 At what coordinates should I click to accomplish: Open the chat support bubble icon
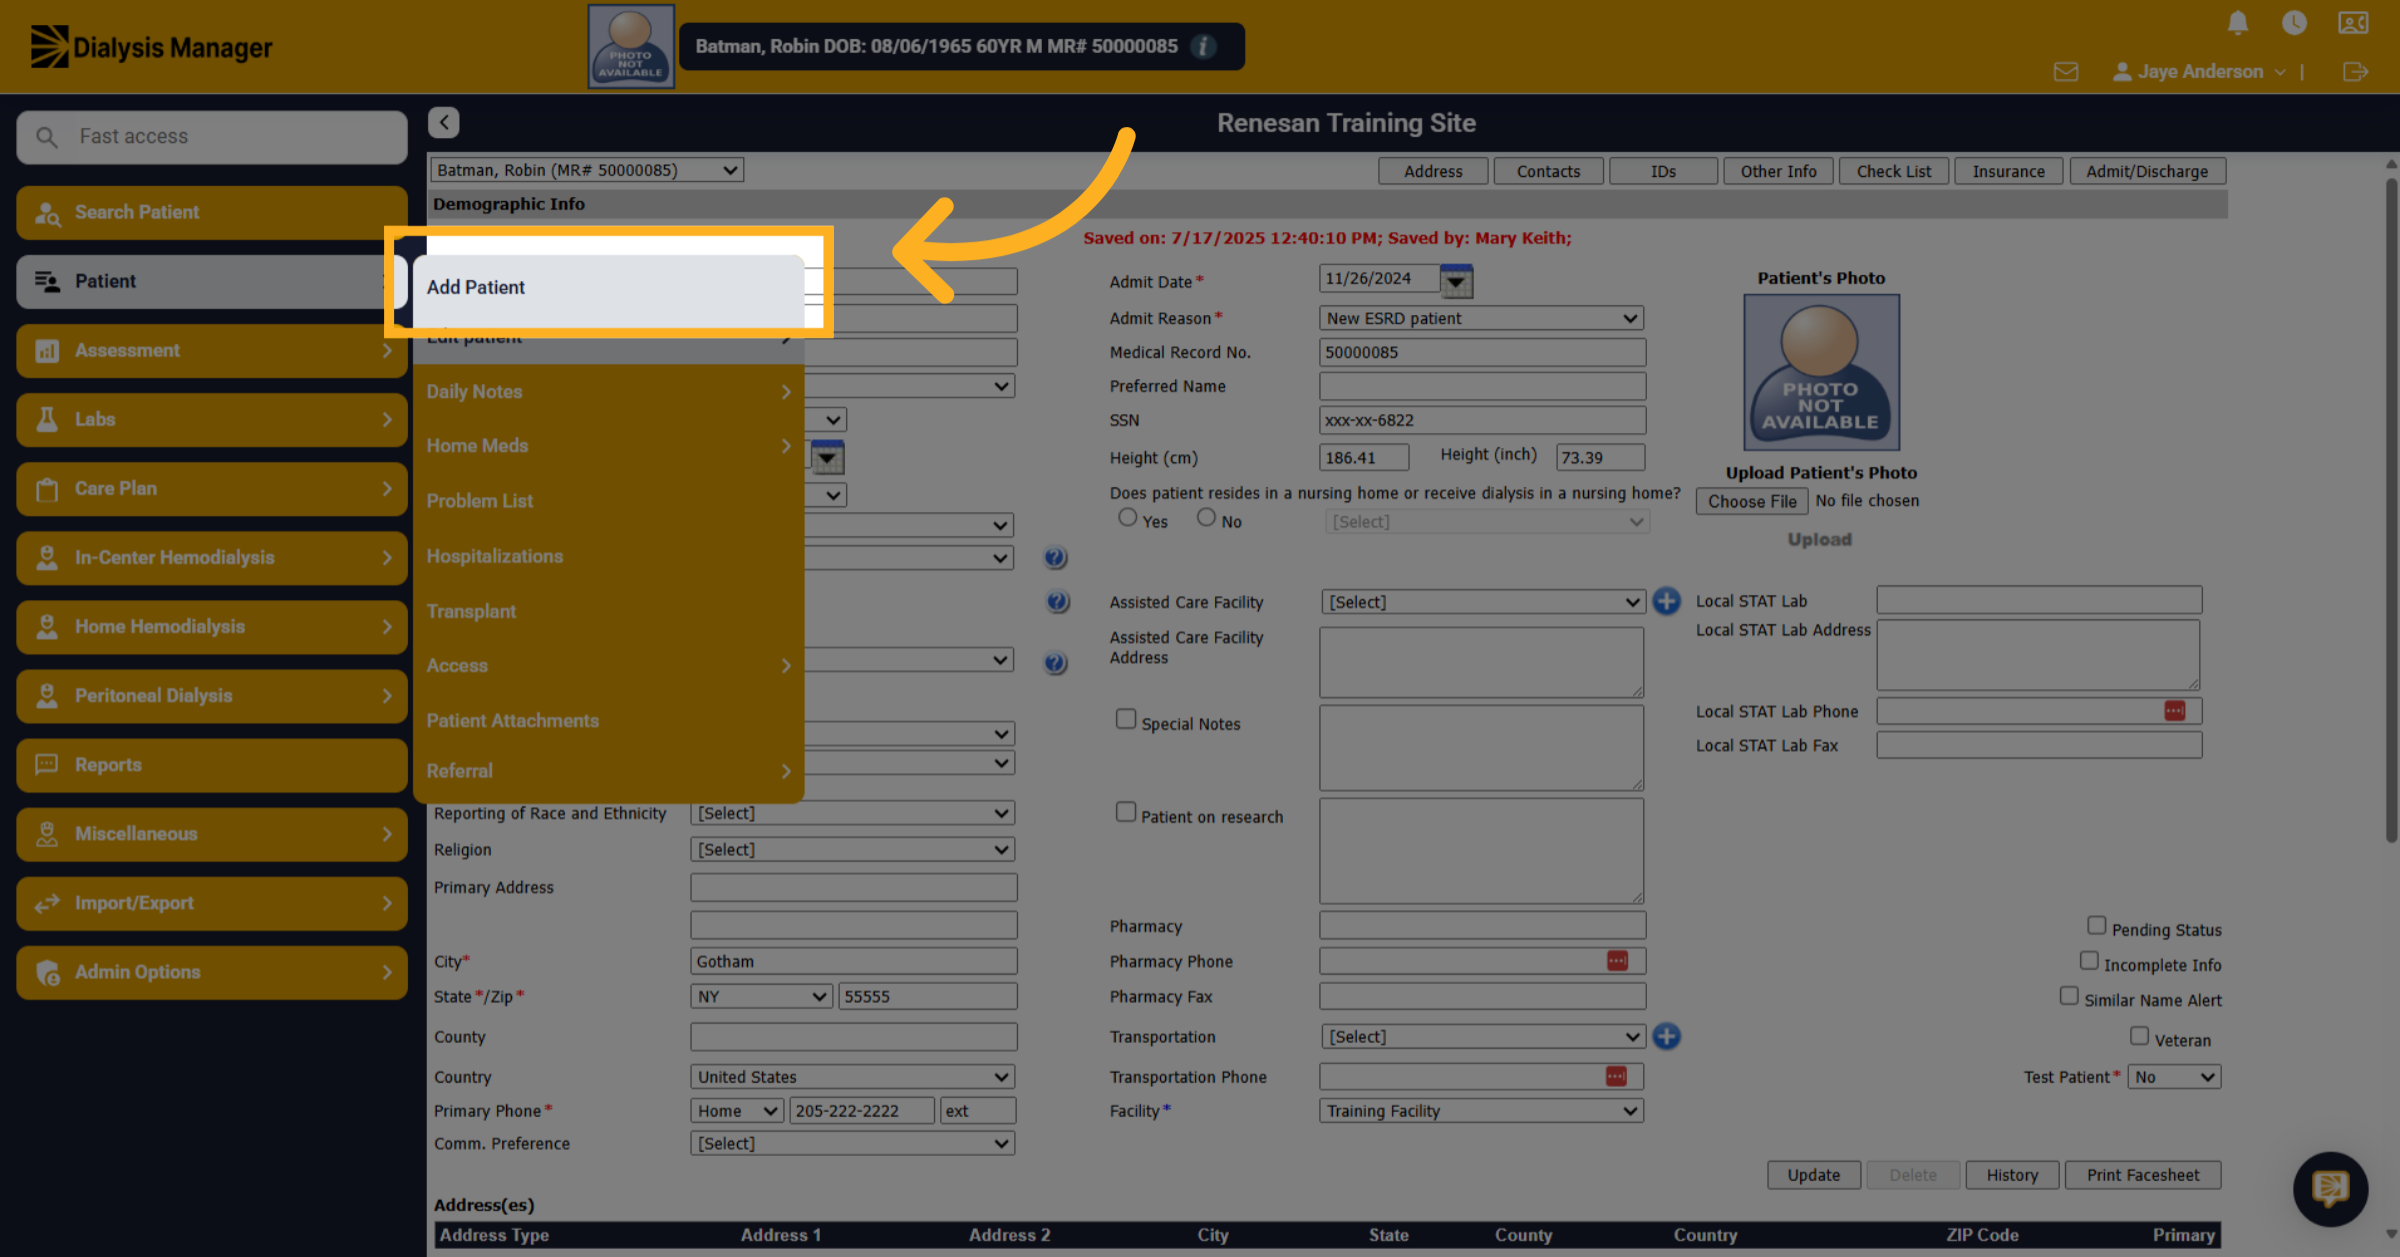point(2330,1189)
